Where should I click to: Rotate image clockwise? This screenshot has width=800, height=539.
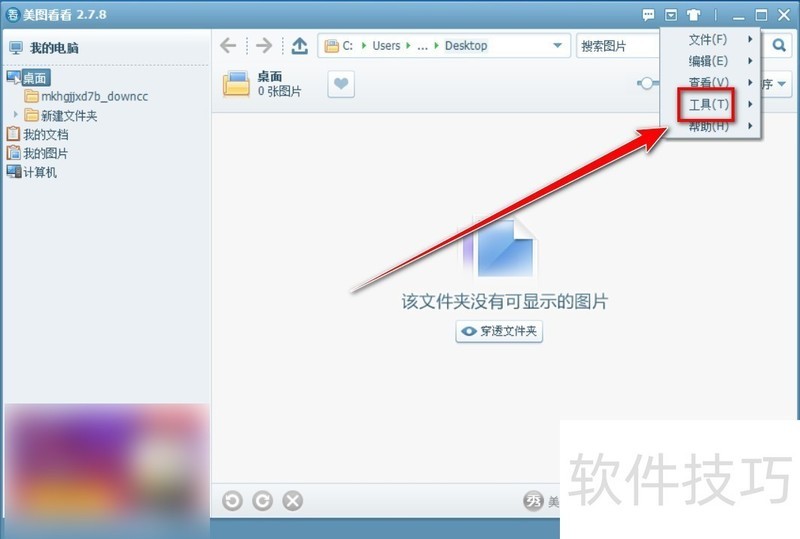coord(262,501)
